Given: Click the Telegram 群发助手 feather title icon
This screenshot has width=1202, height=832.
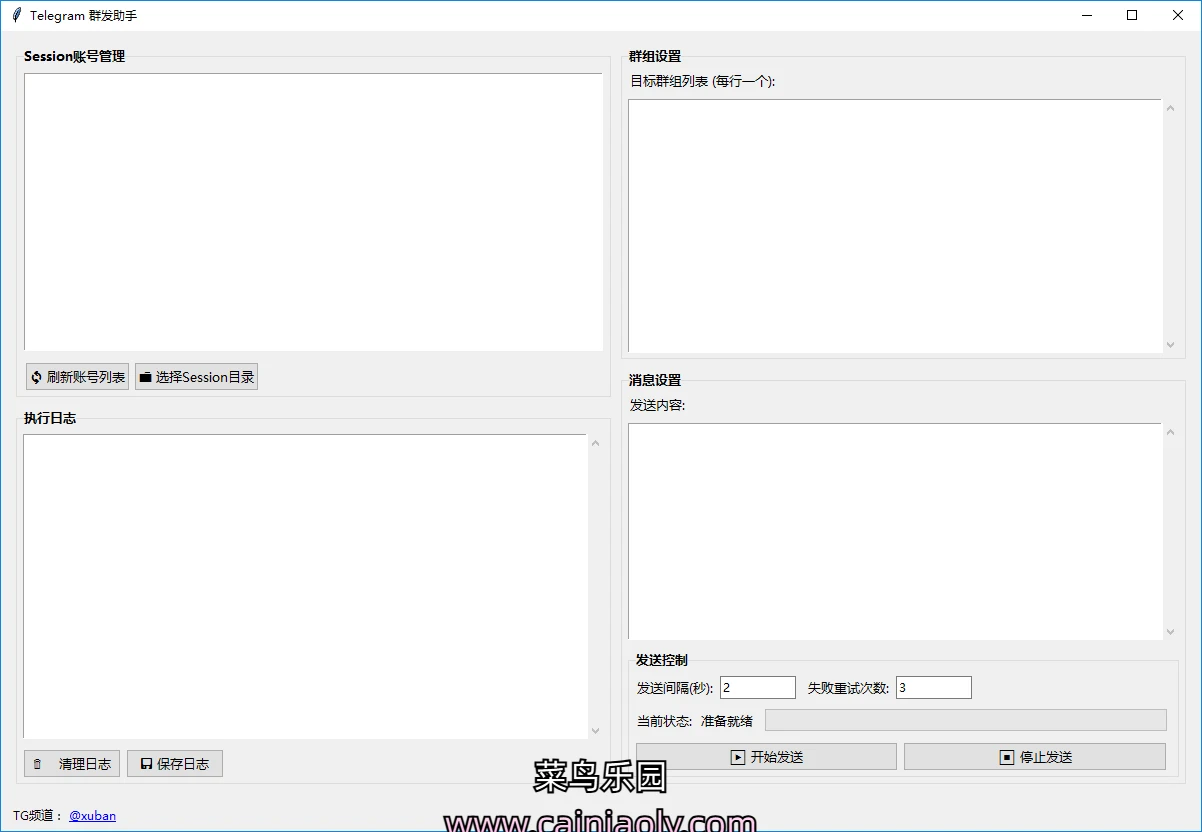Looking at the screenshot, I should pos(16,15).
